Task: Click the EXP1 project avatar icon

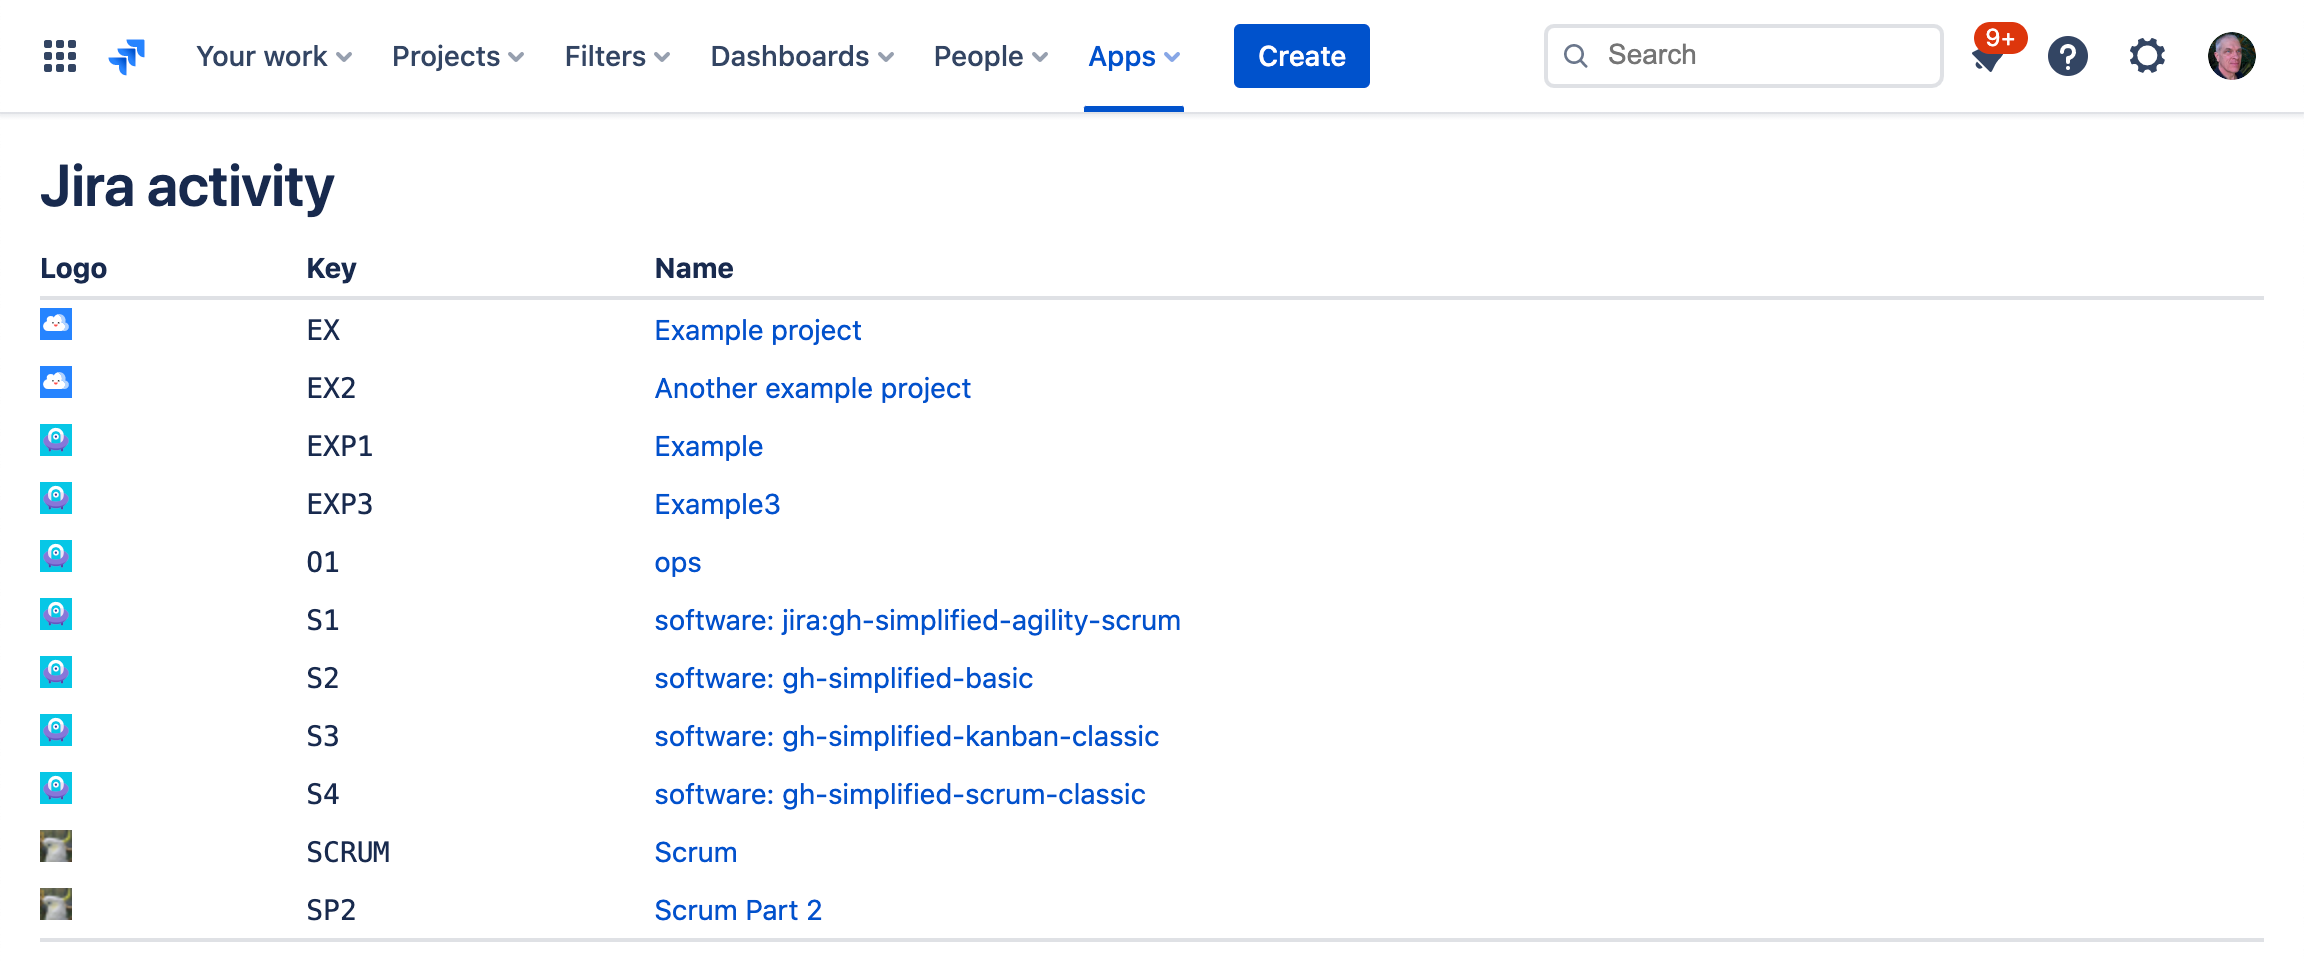Action: pos(56,440)
